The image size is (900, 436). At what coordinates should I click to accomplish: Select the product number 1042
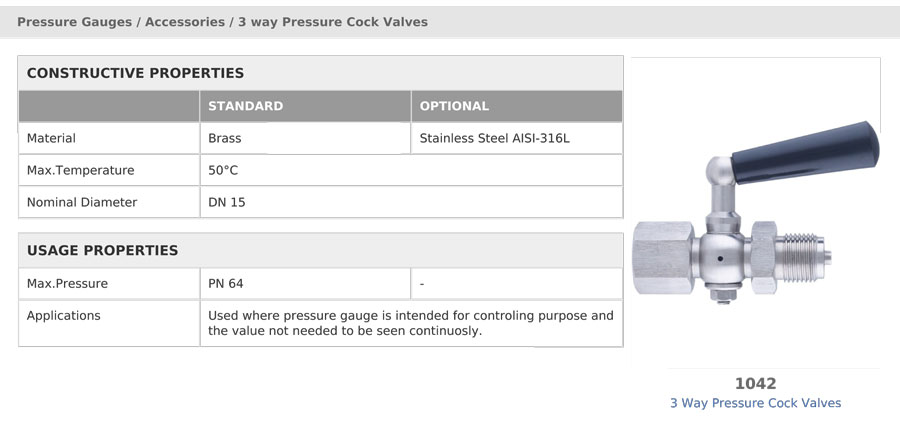coord(755,383)
